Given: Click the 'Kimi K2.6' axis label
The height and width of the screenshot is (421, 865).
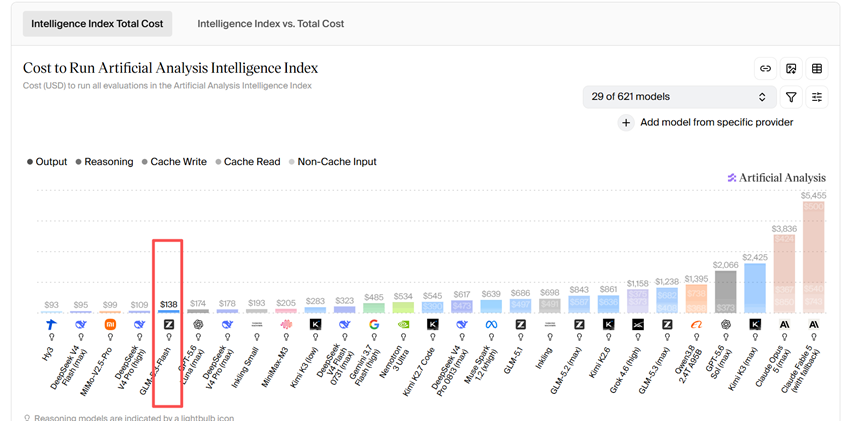Looking at the screenshot, I should coord(600,362).
